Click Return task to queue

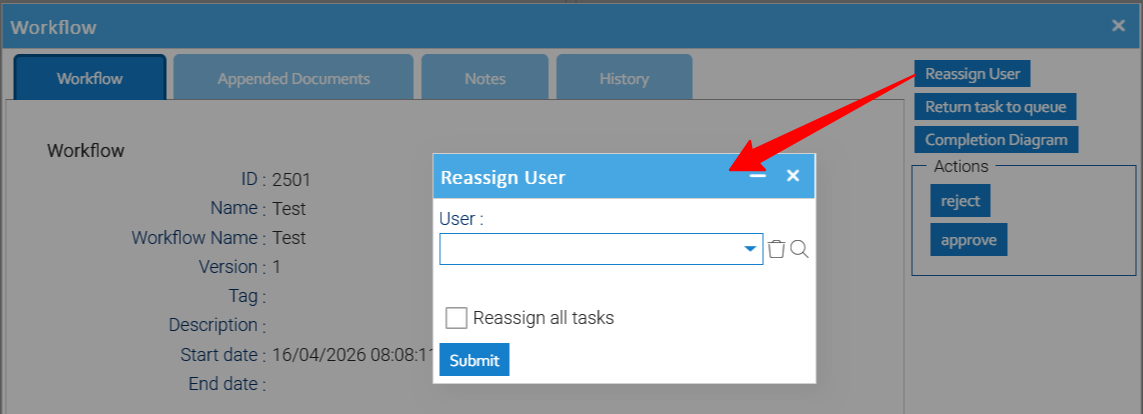point(995,107)
